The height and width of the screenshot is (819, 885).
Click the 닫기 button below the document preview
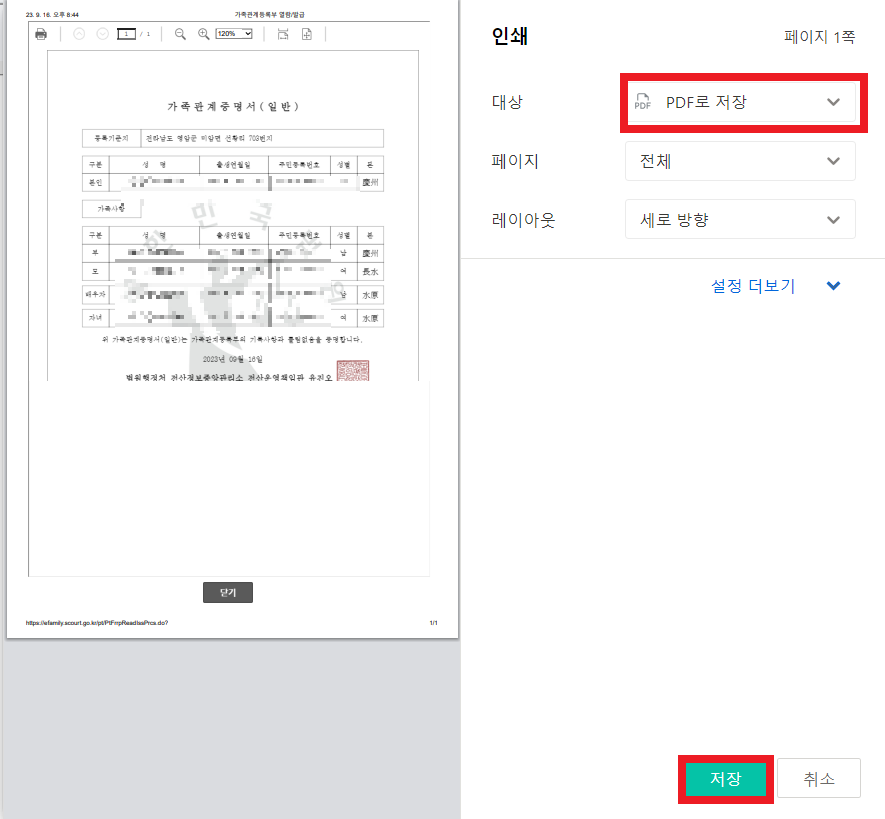pyautogui.click(x=228, y=593)
